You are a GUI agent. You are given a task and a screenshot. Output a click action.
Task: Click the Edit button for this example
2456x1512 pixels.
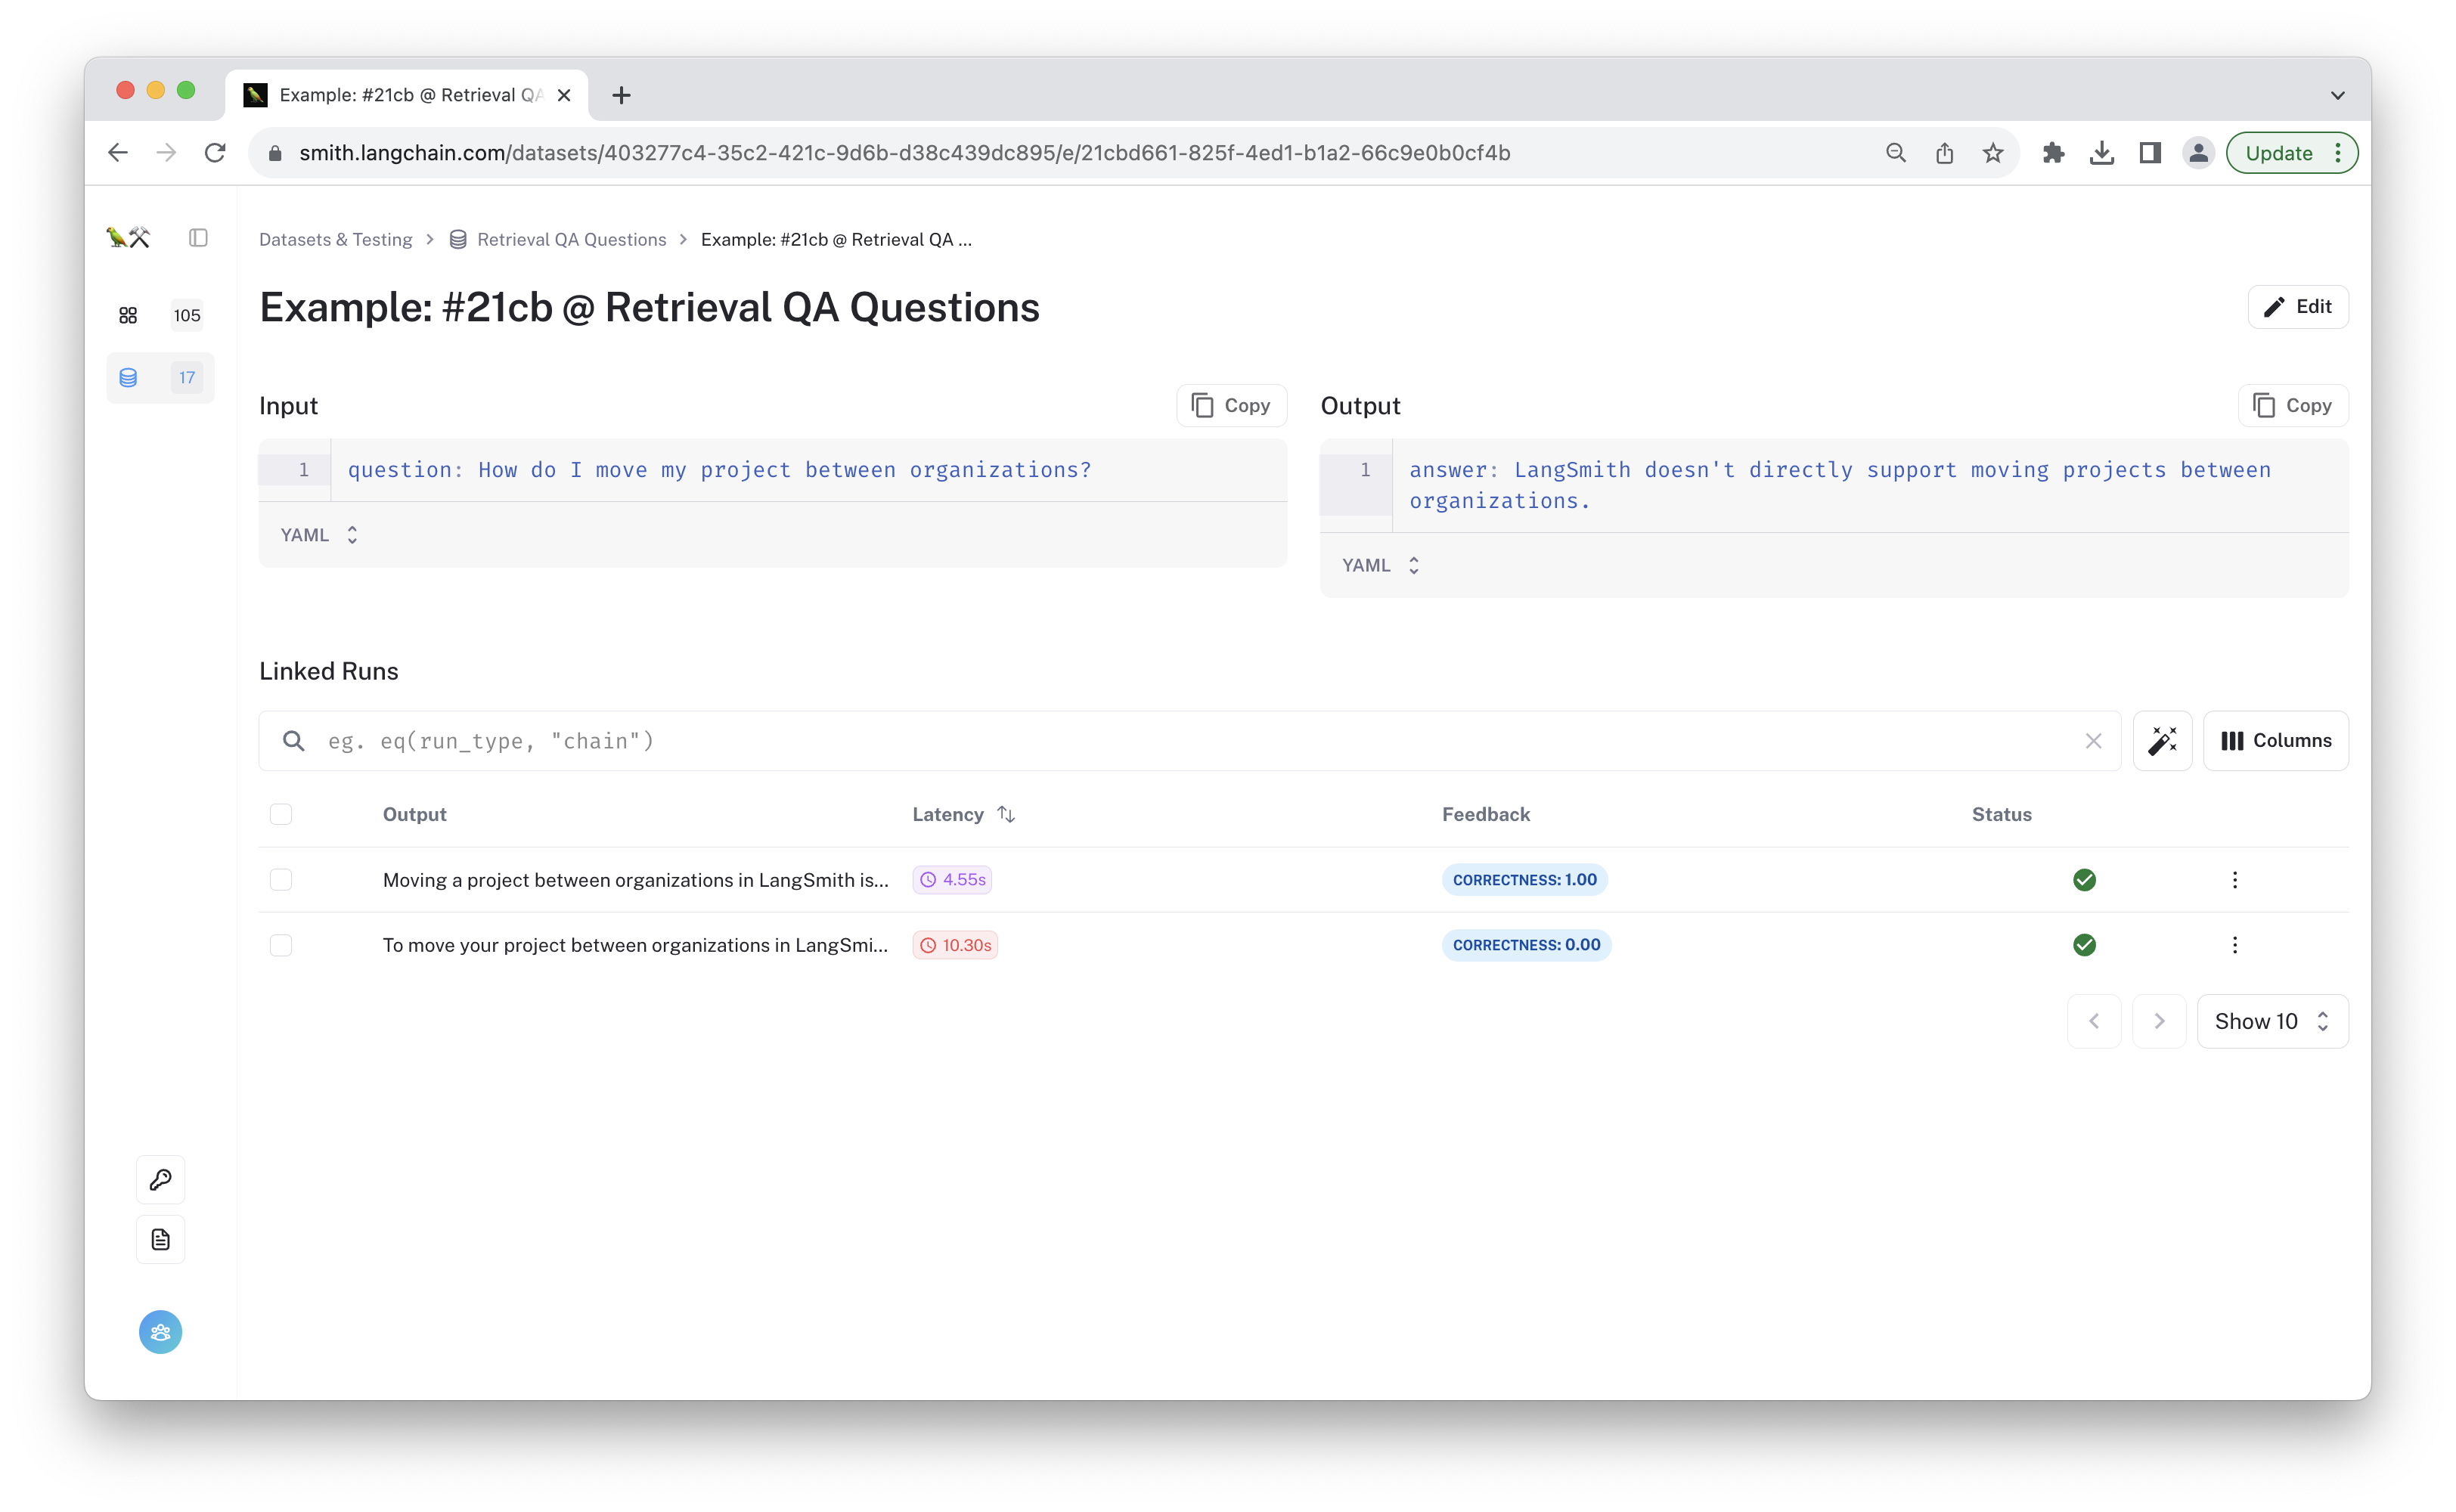pyautogui.click(x=2300, y=307)
